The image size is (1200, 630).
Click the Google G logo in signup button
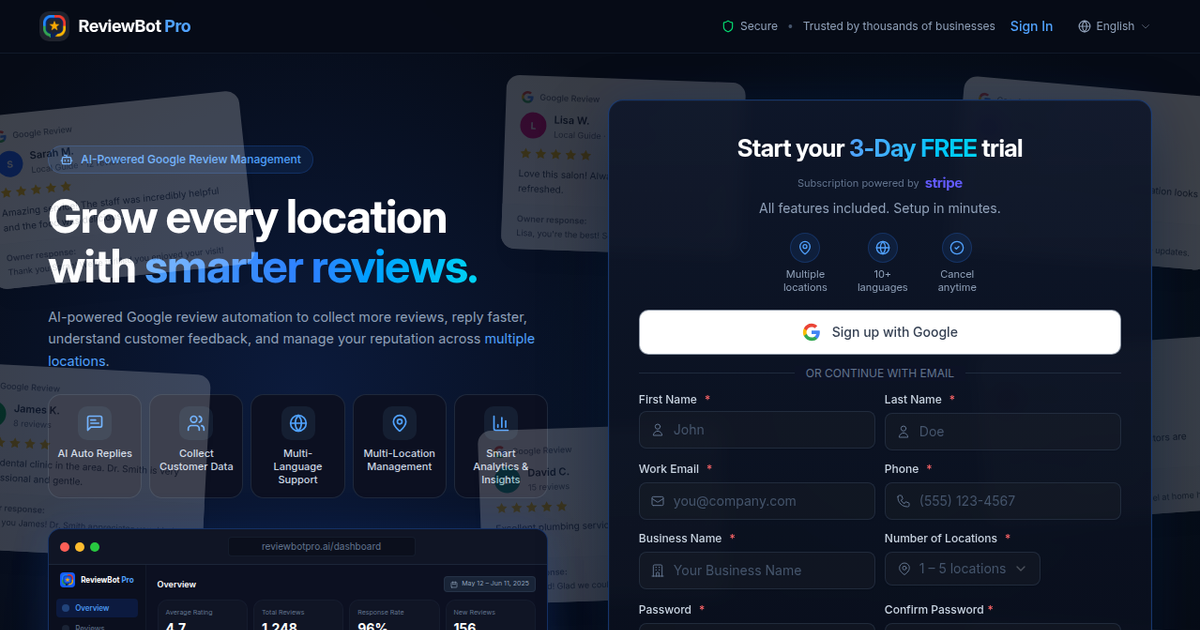tap(811, 332)
